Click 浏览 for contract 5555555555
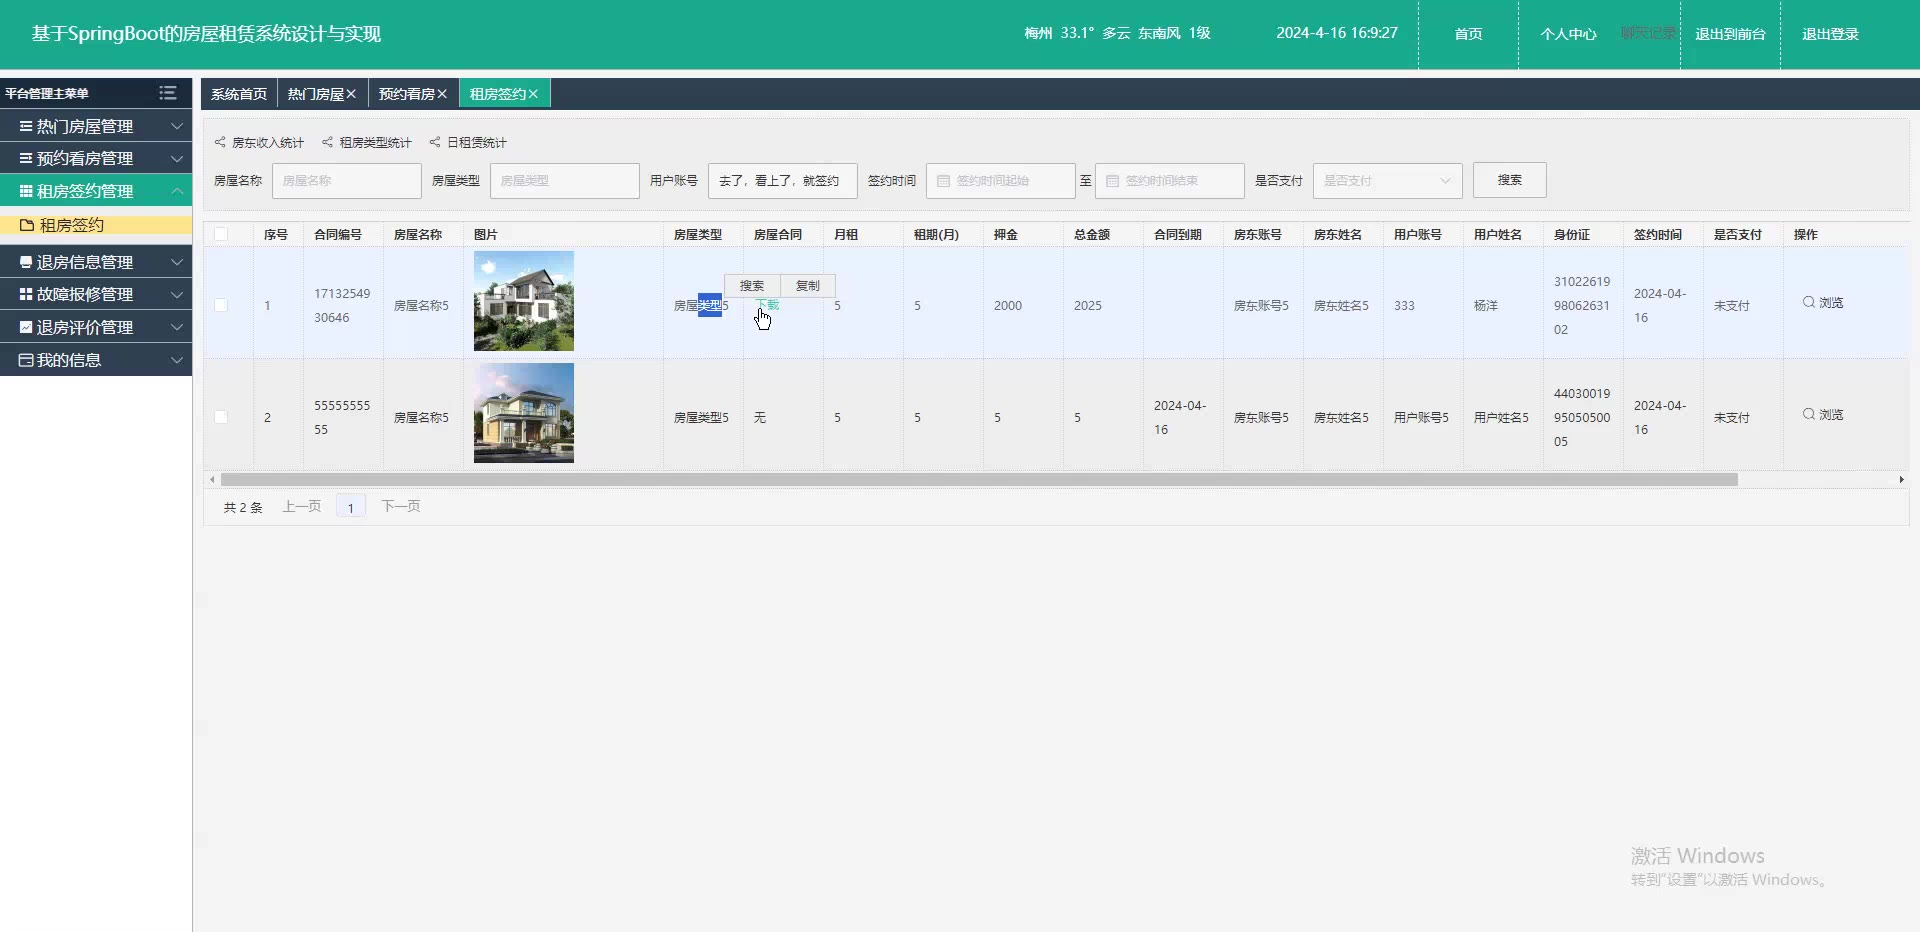The height and width of the screenshot is (932, 1920). [x=1823, y=414]
